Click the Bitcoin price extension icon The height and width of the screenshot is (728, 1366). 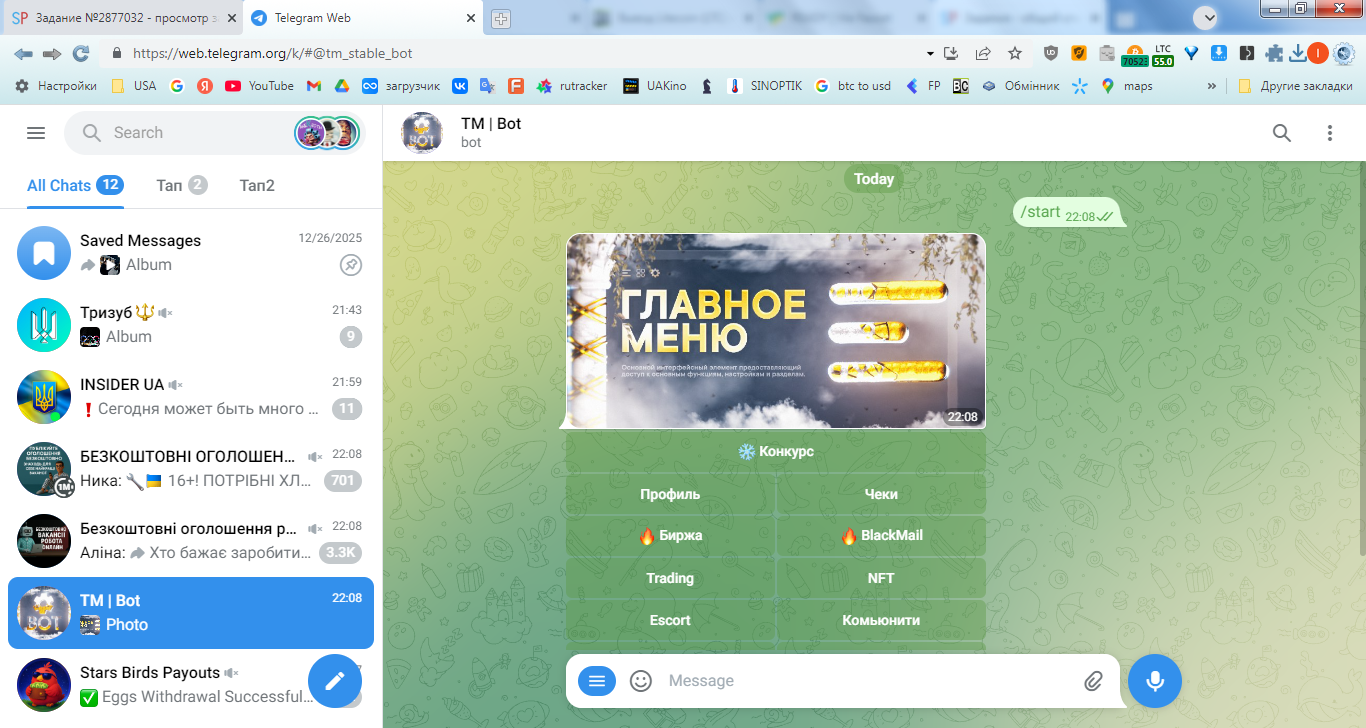tap(1135, 54)
